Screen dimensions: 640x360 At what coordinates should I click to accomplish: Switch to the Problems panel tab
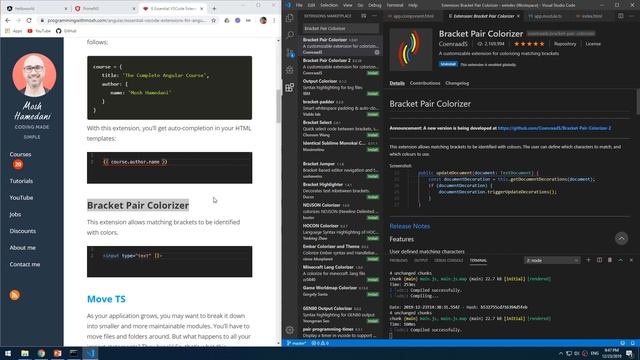coord(398,260)
